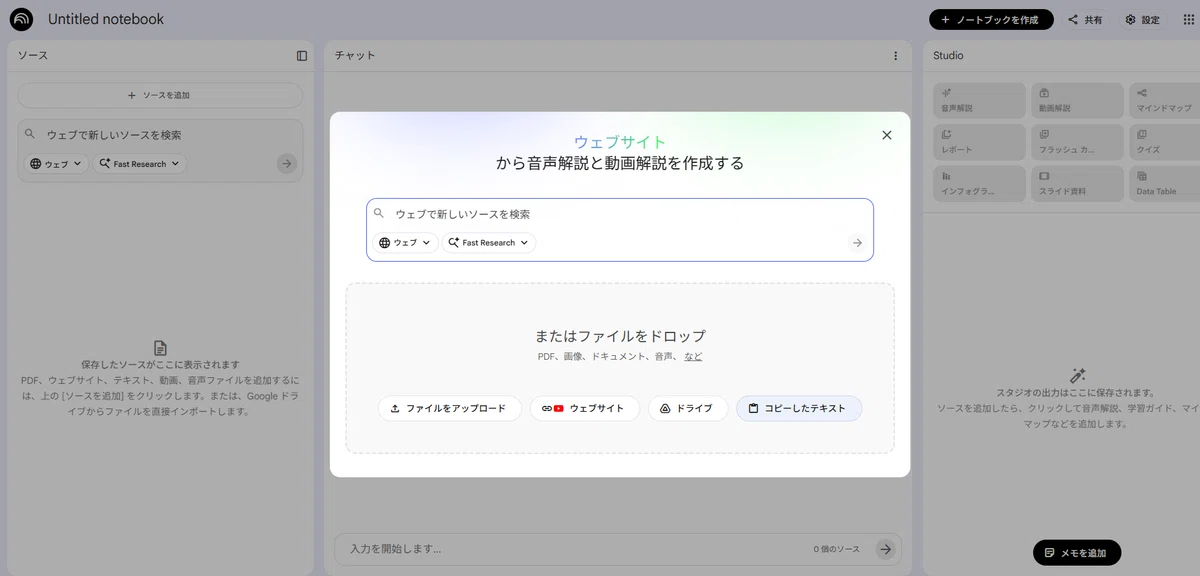Open the など link for file types

coord(693,356)
